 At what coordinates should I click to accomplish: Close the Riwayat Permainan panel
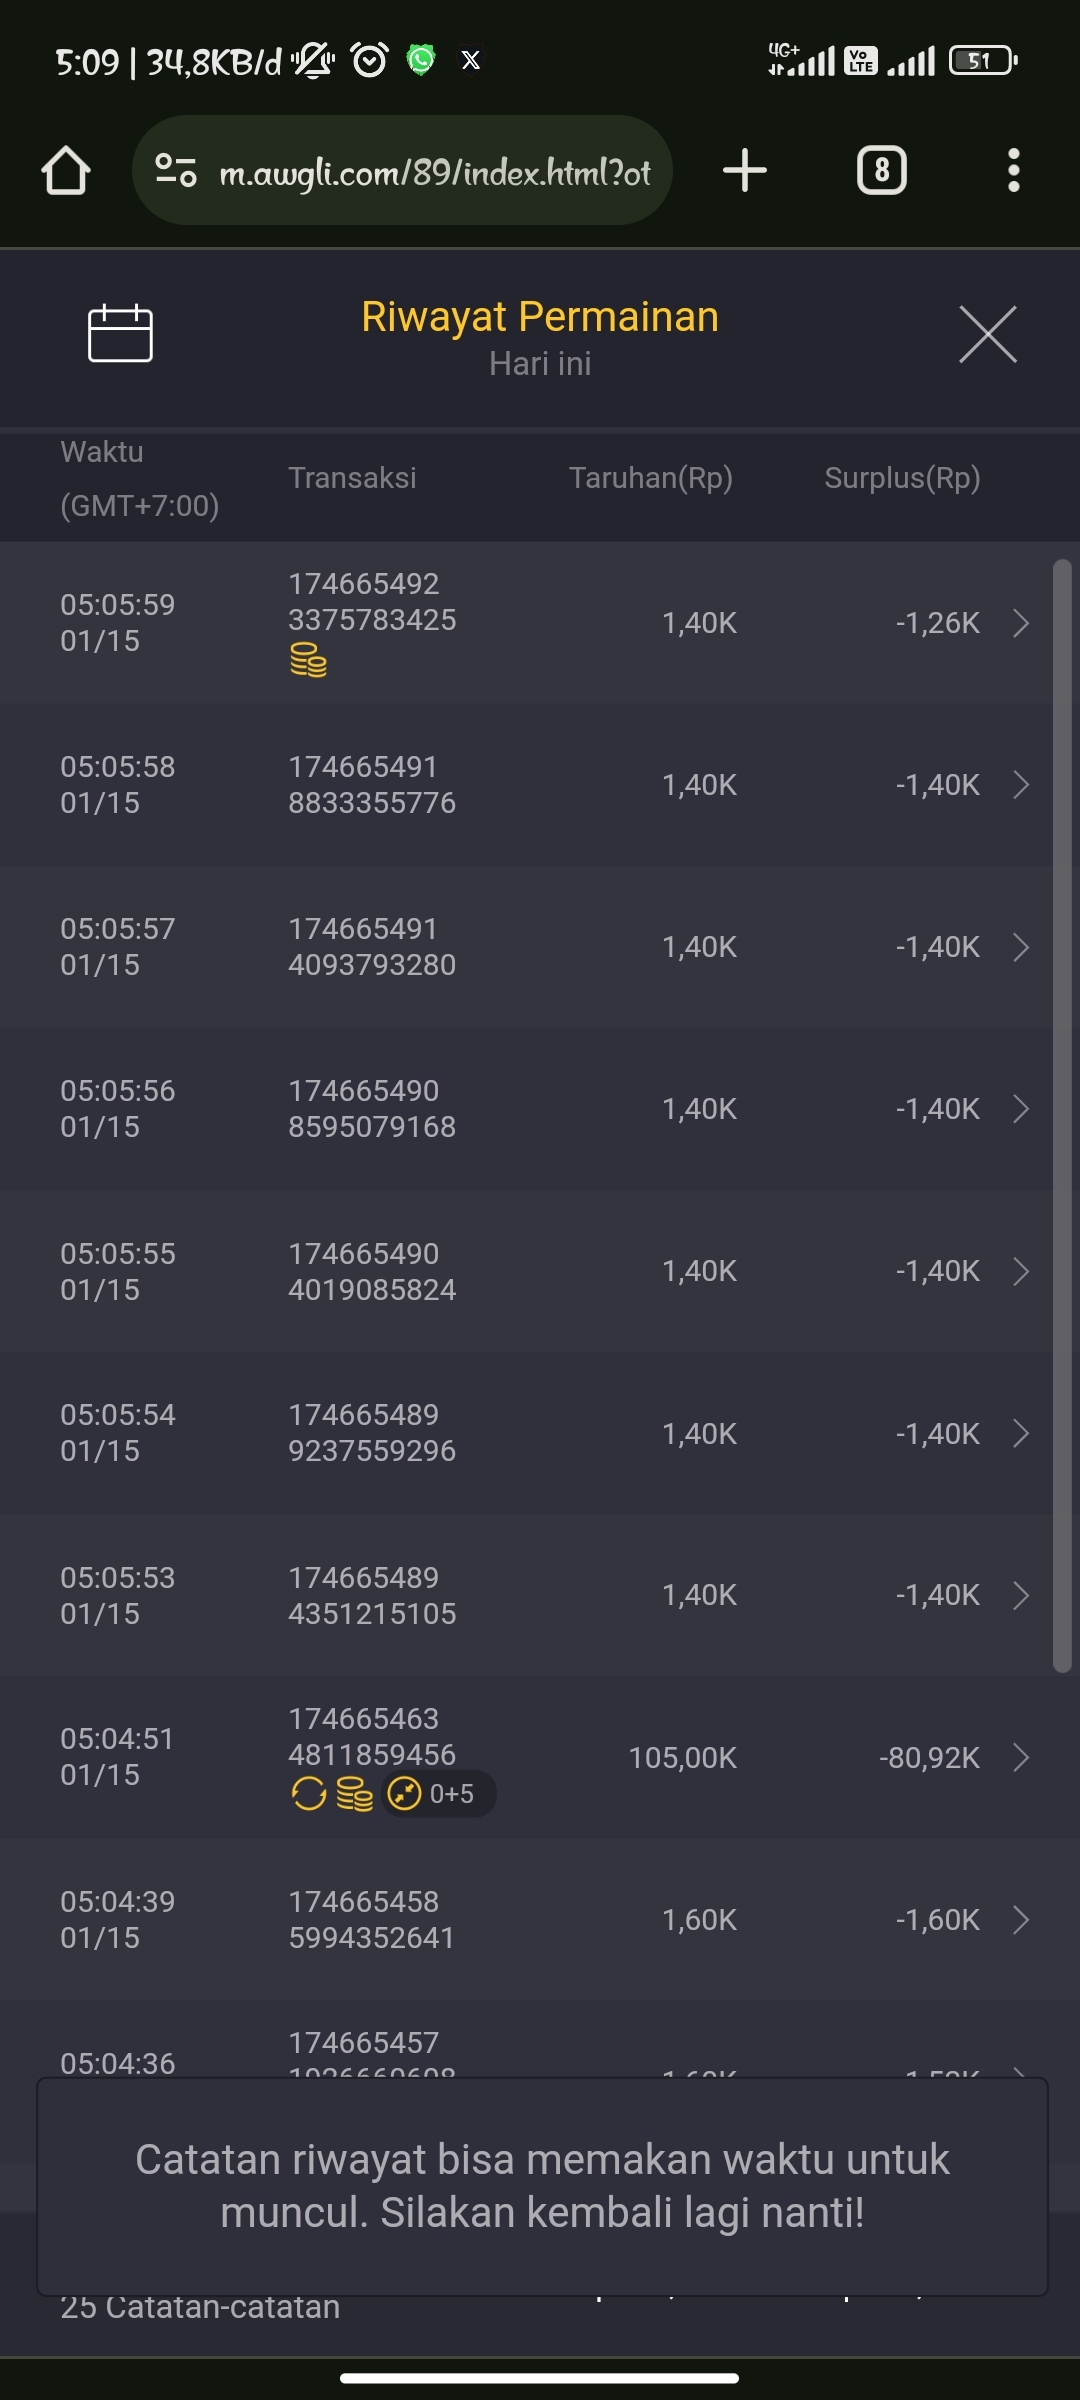[x=987, y=334]
